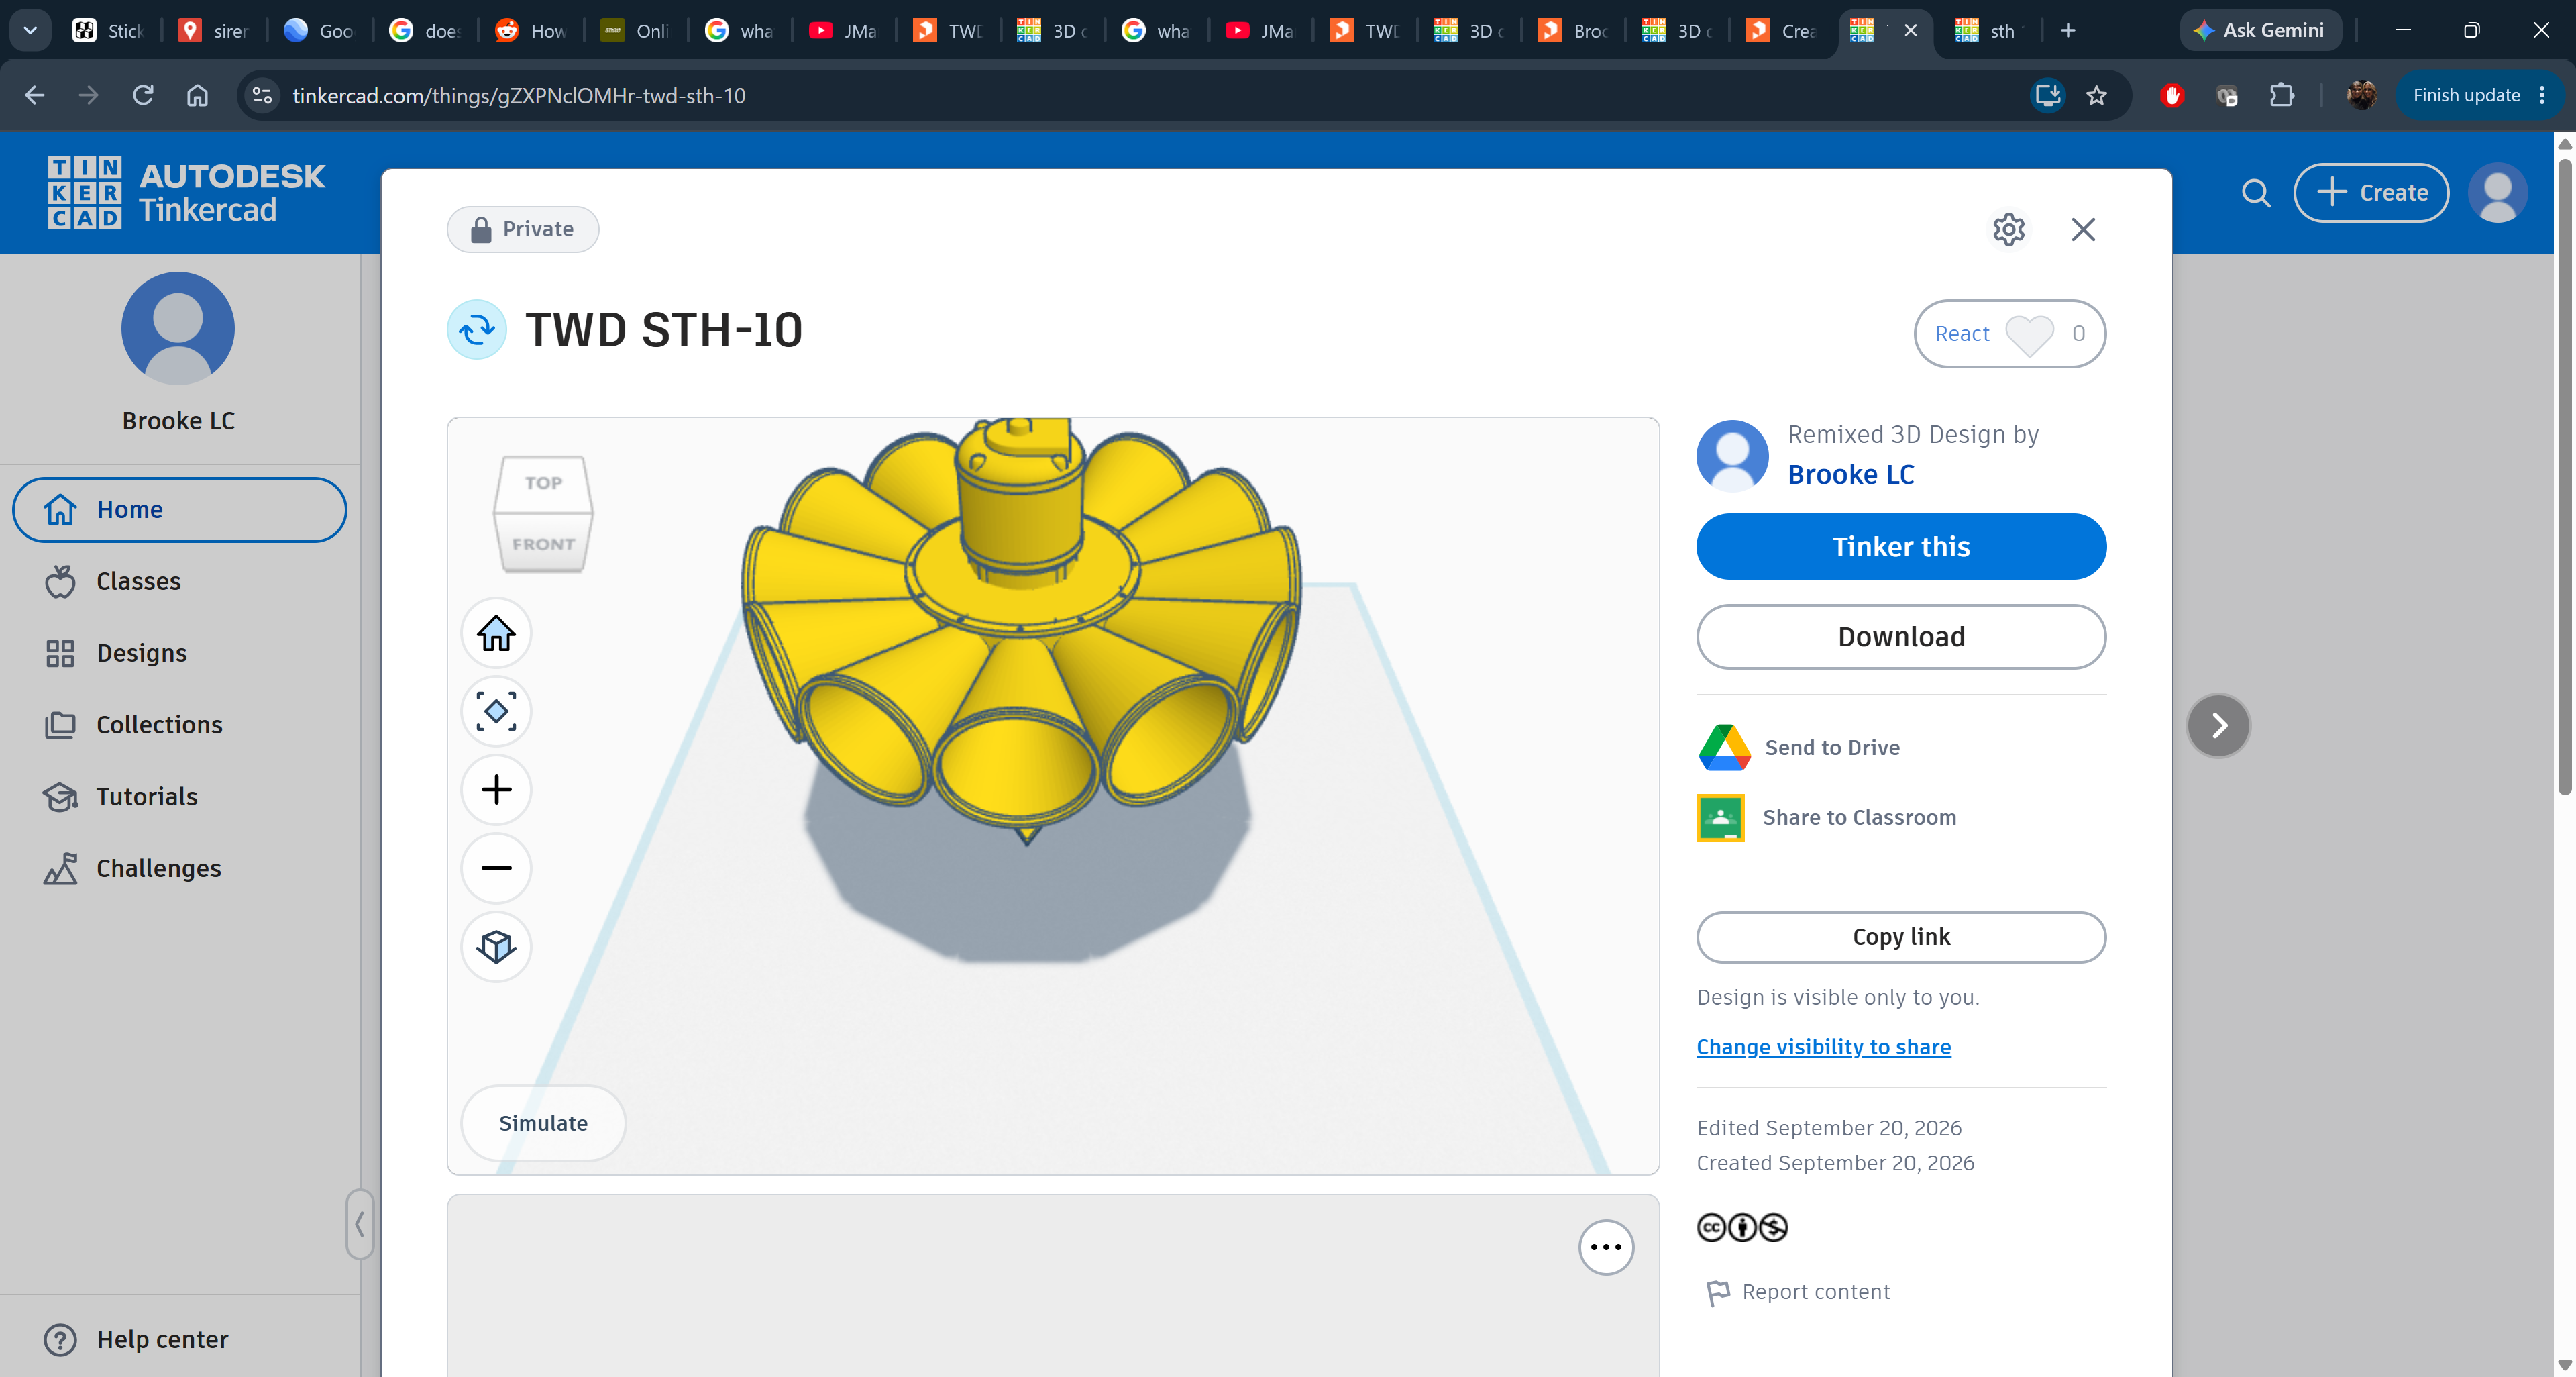Click the Send to Drive icon
The height and width of the screenshot is (1377, 2576).
pos(1724,747)
